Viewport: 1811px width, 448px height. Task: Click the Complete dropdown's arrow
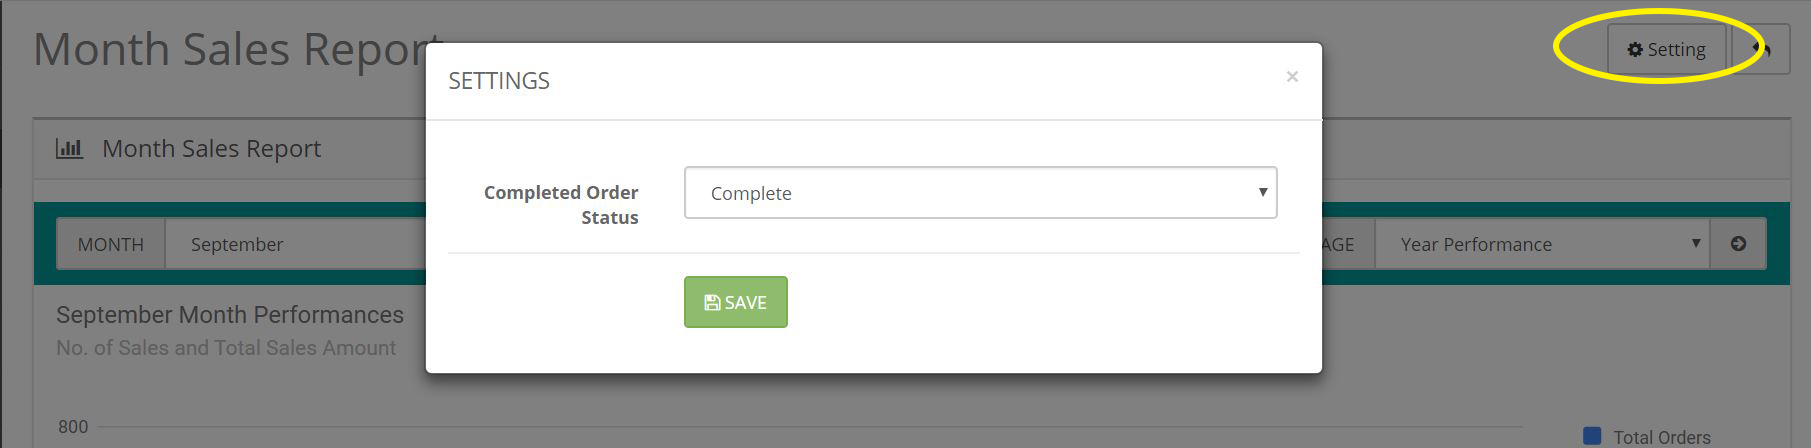1262,192
